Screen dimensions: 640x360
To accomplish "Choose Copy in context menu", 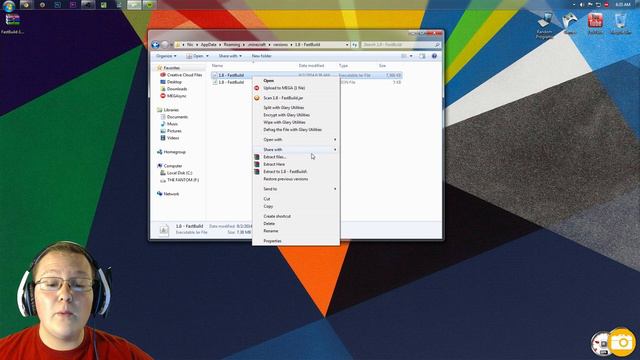I will click(296, 207).
